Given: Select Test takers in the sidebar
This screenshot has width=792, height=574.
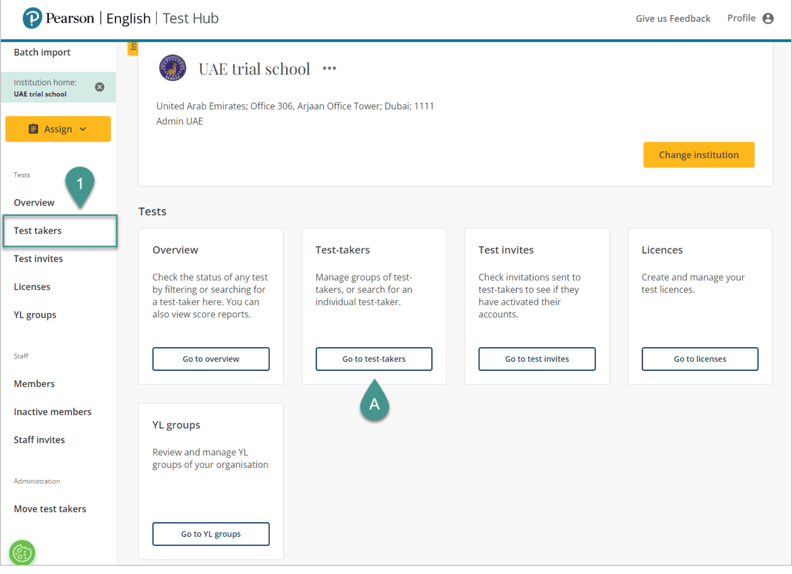Looking at the screenshot, I should [x=38, y=231].
